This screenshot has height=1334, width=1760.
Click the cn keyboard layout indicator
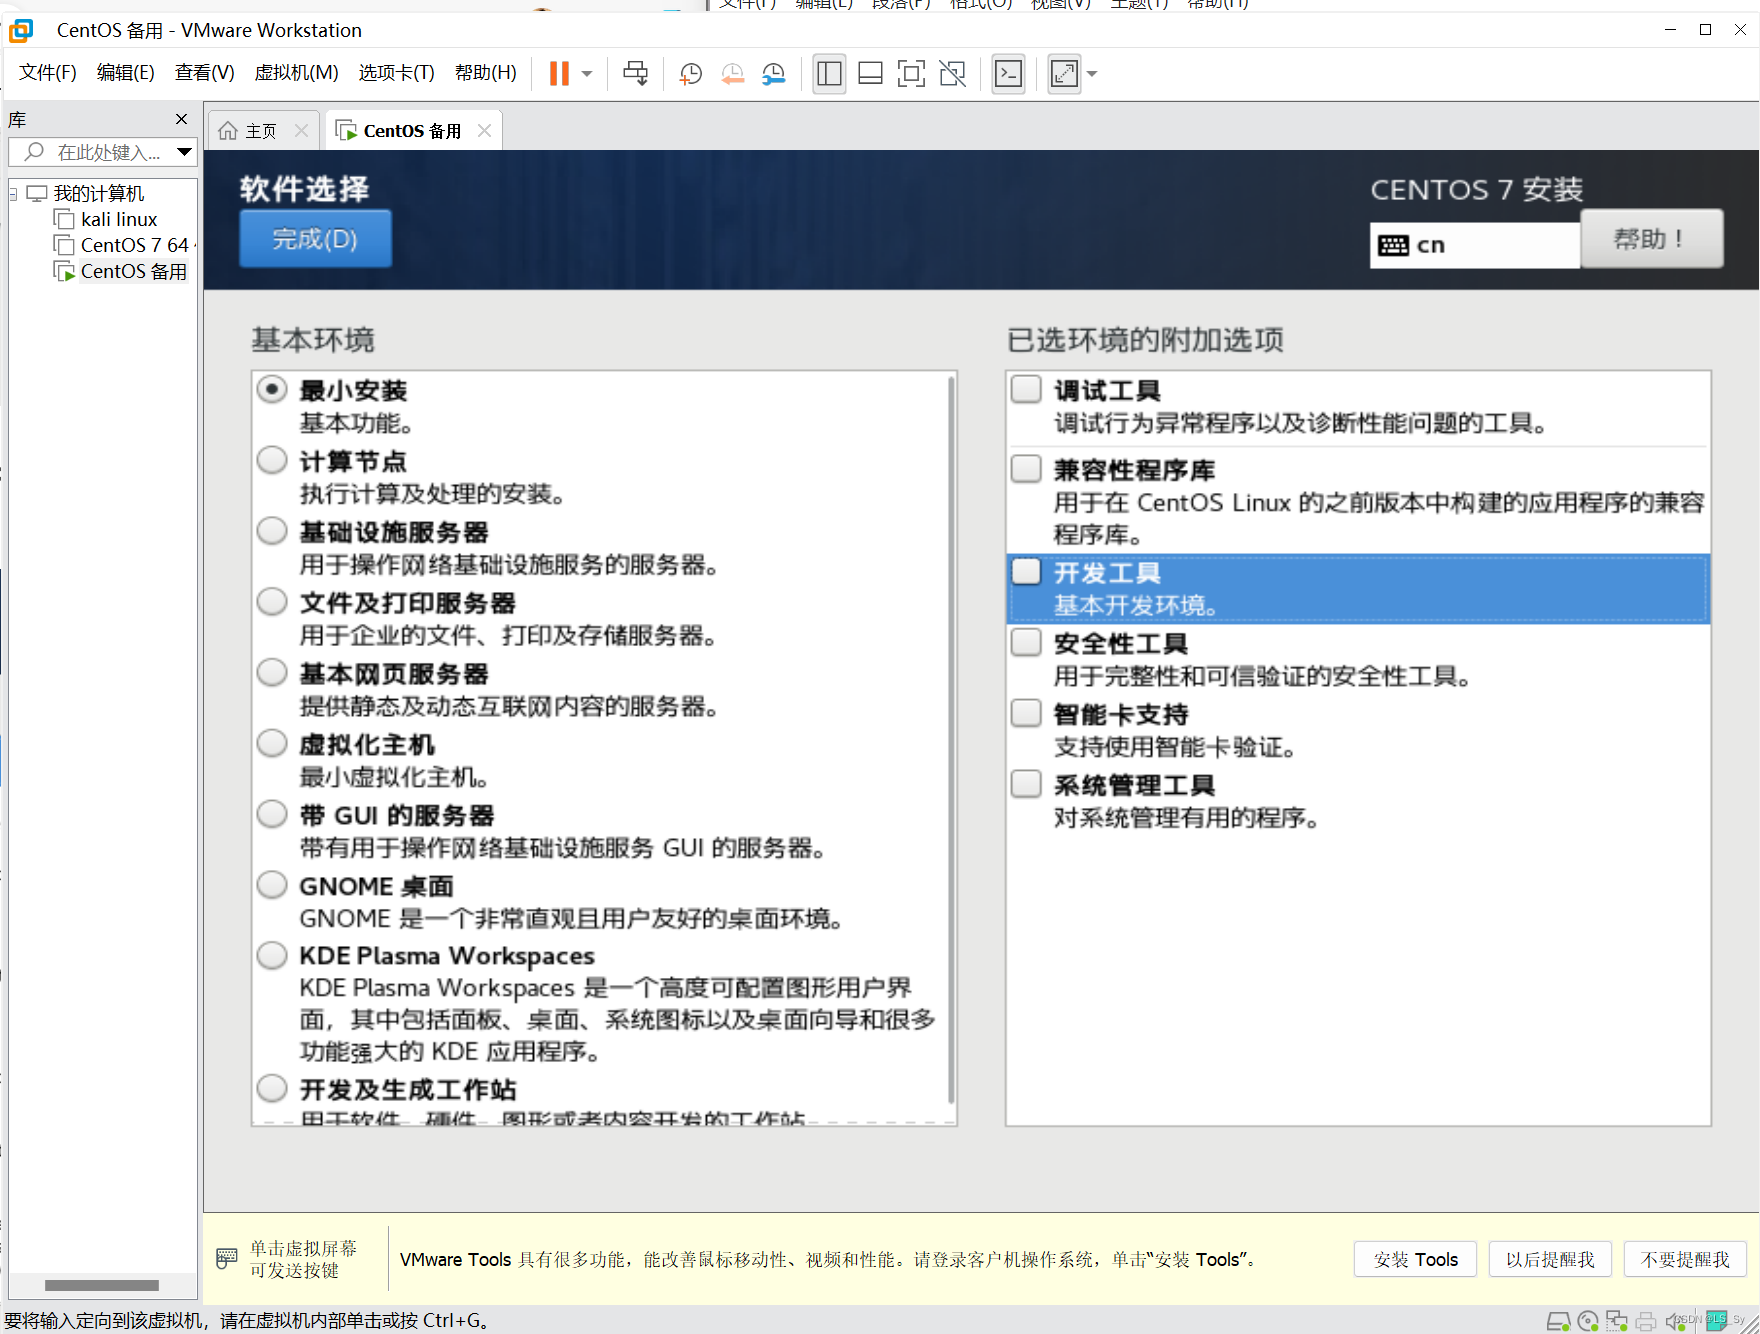point(1474,245)
